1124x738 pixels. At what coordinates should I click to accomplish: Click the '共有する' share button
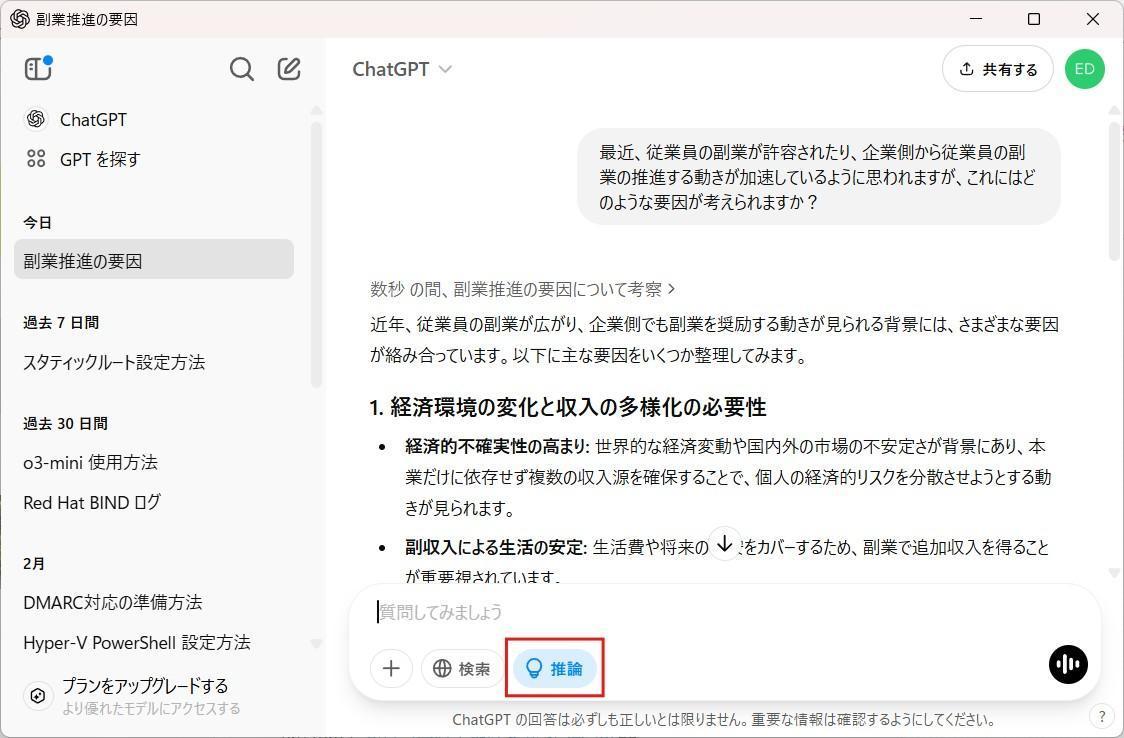pos(997,69)
